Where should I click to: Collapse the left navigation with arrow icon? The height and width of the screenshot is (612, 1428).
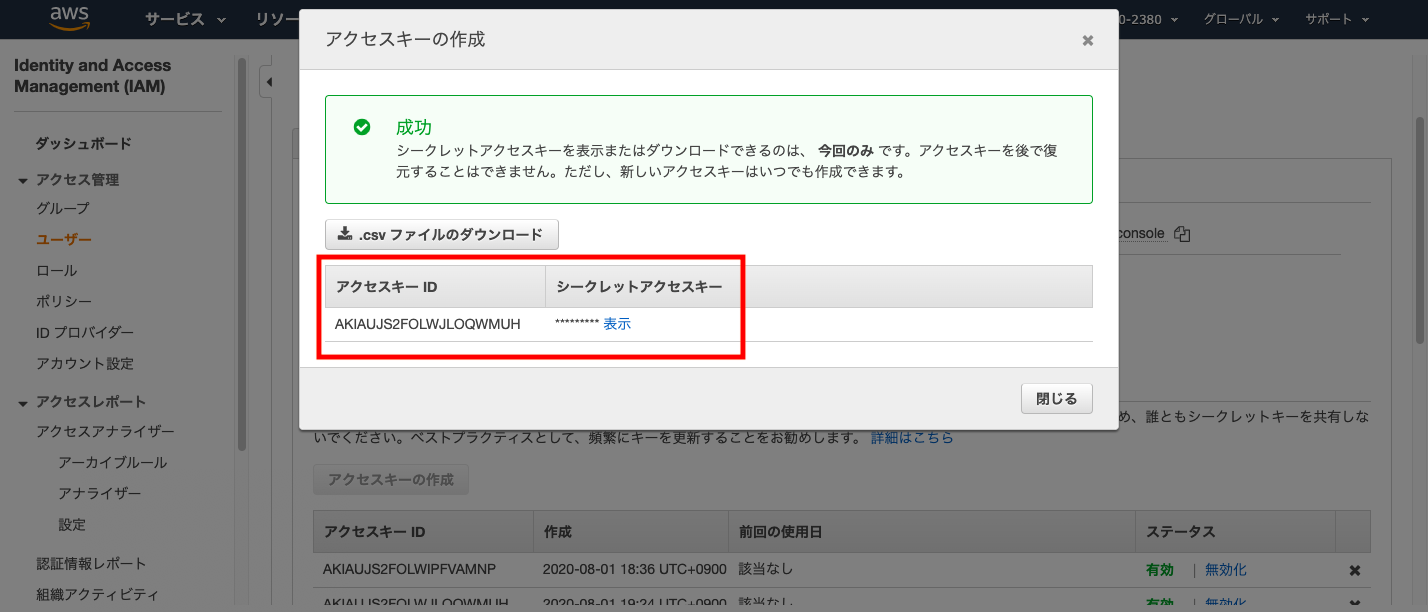click(x=268, y=81)
